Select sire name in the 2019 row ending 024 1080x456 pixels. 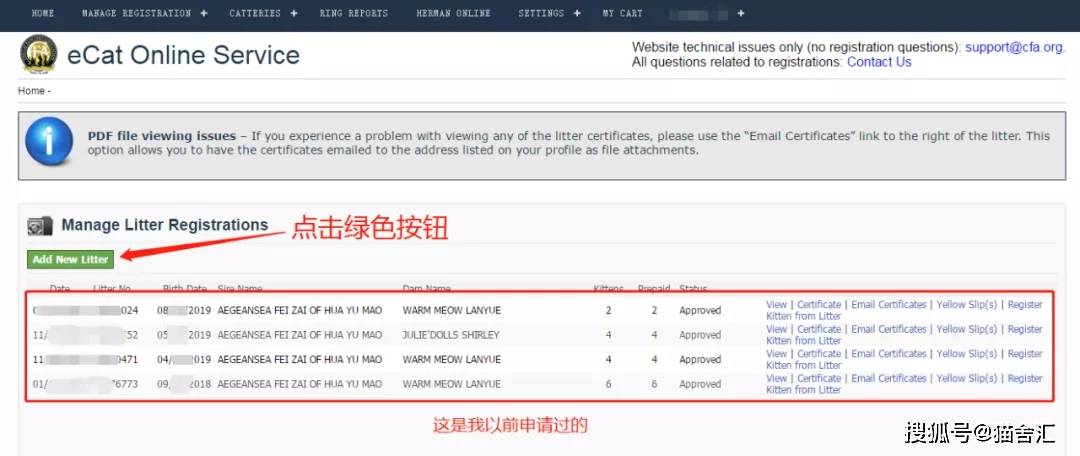(300, 311)
